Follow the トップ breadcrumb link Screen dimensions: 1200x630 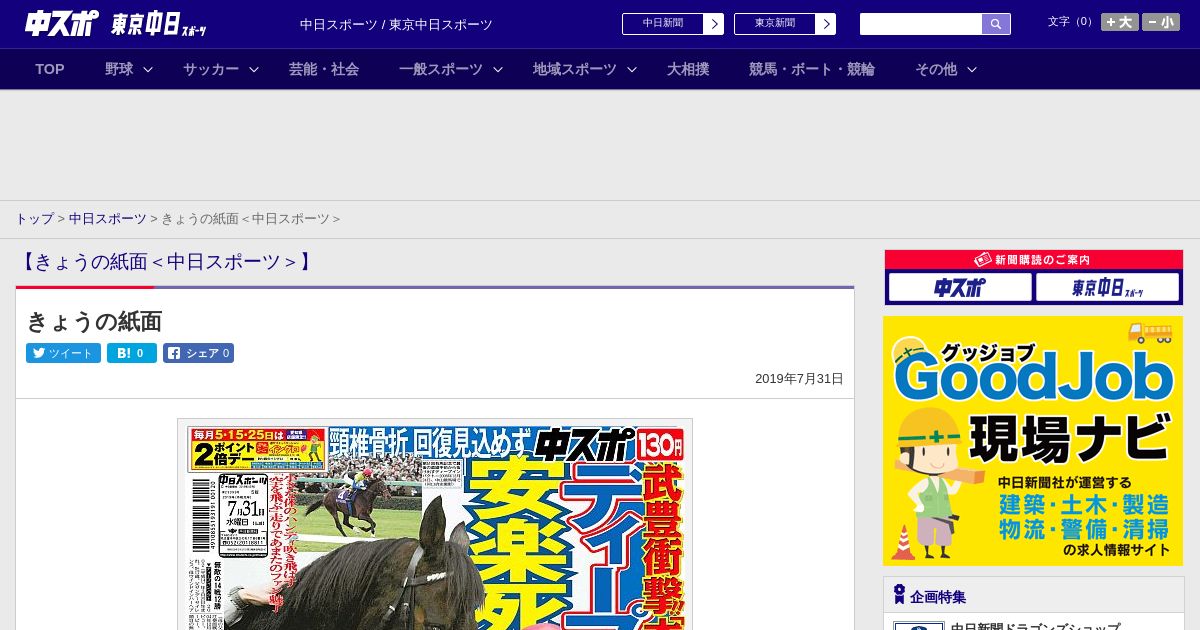tap(34, 219)
